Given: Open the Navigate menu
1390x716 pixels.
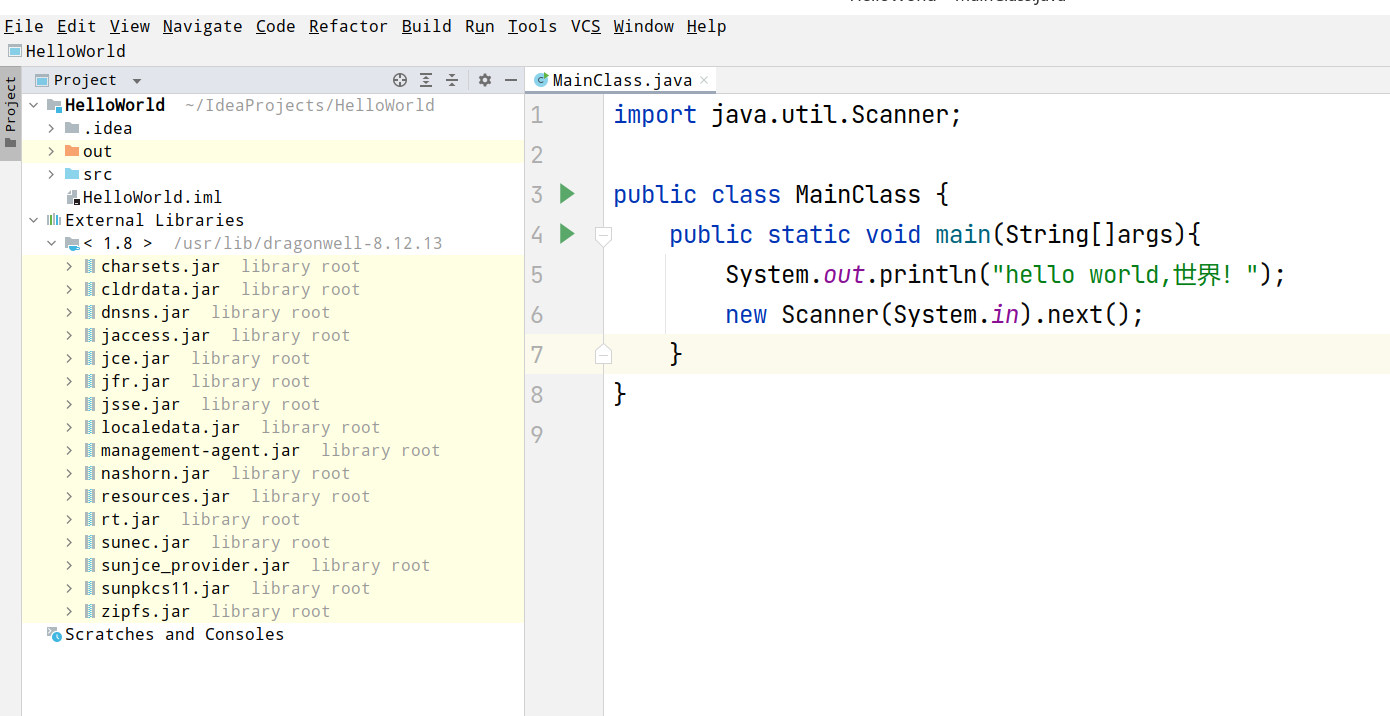Looking at the screenshot, I should click(x=203, y=26).
